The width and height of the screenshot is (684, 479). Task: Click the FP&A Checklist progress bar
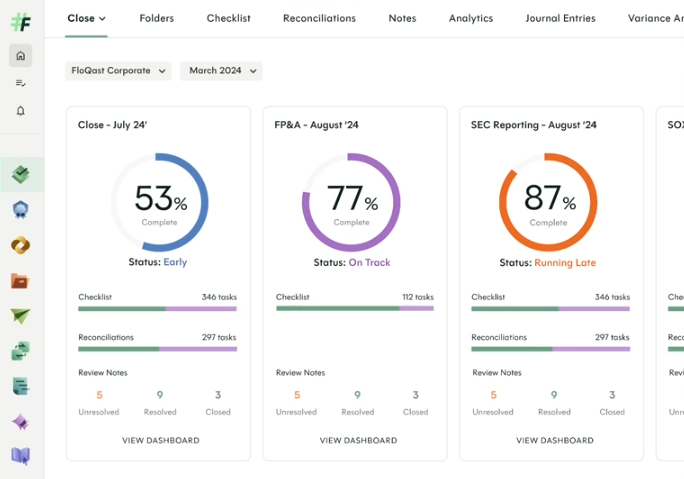coord(354,309)
